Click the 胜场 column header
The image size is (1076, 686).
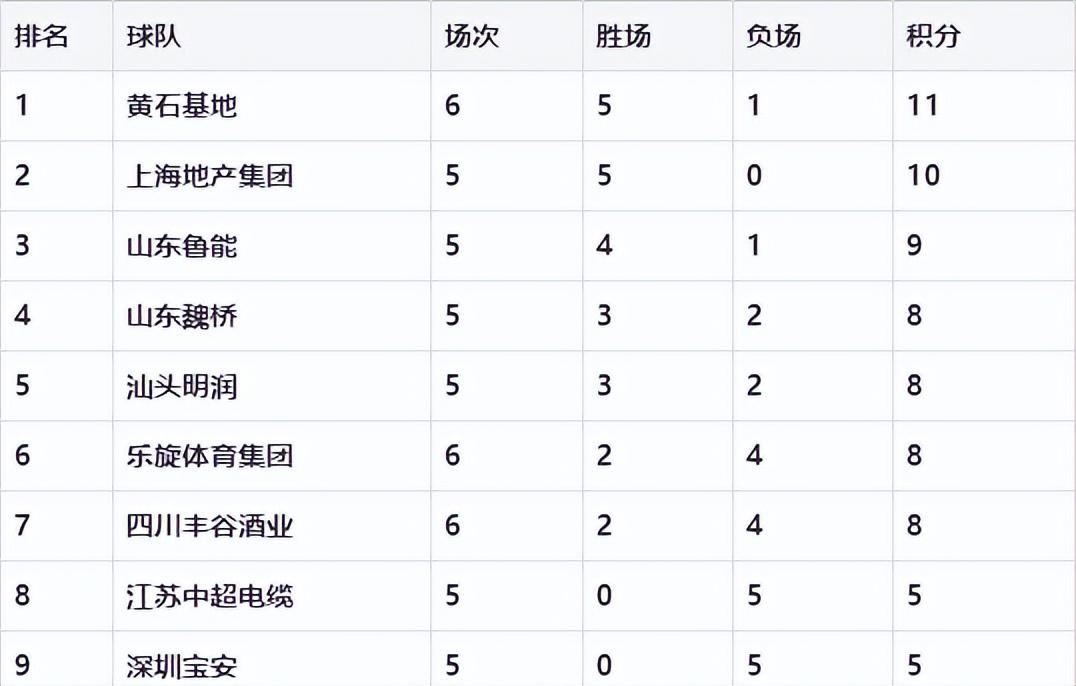[623, 37]
